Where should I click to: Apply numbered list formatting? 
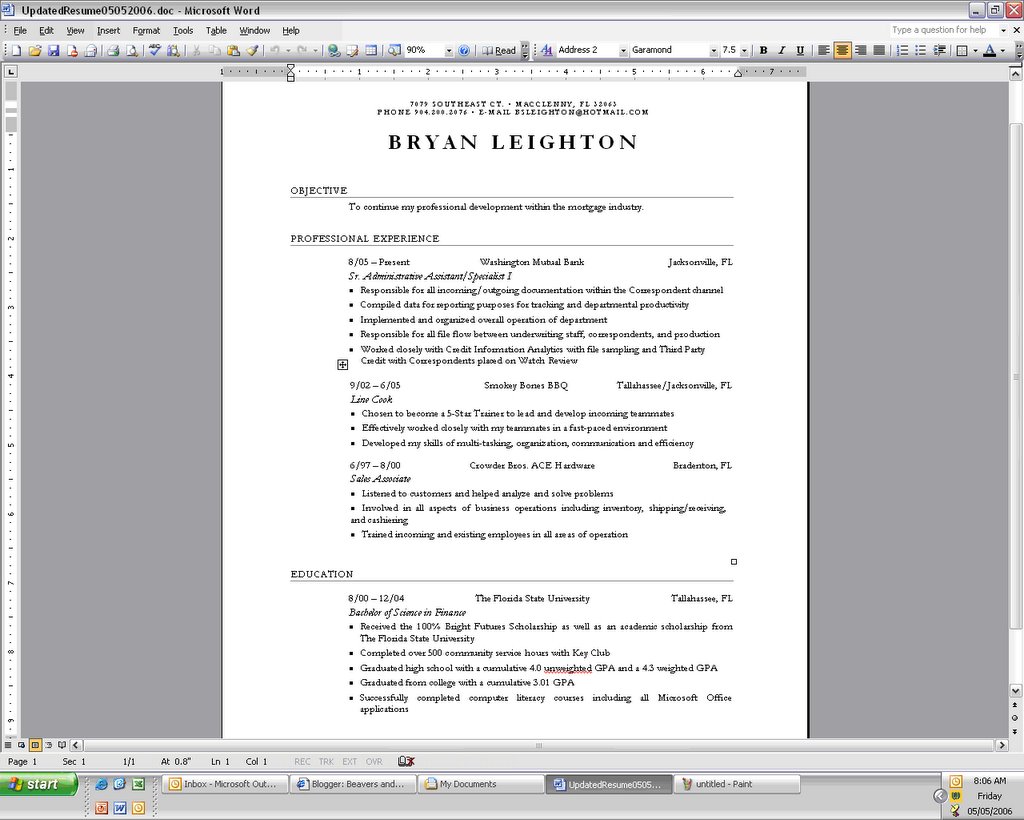[x=903, y=50]
